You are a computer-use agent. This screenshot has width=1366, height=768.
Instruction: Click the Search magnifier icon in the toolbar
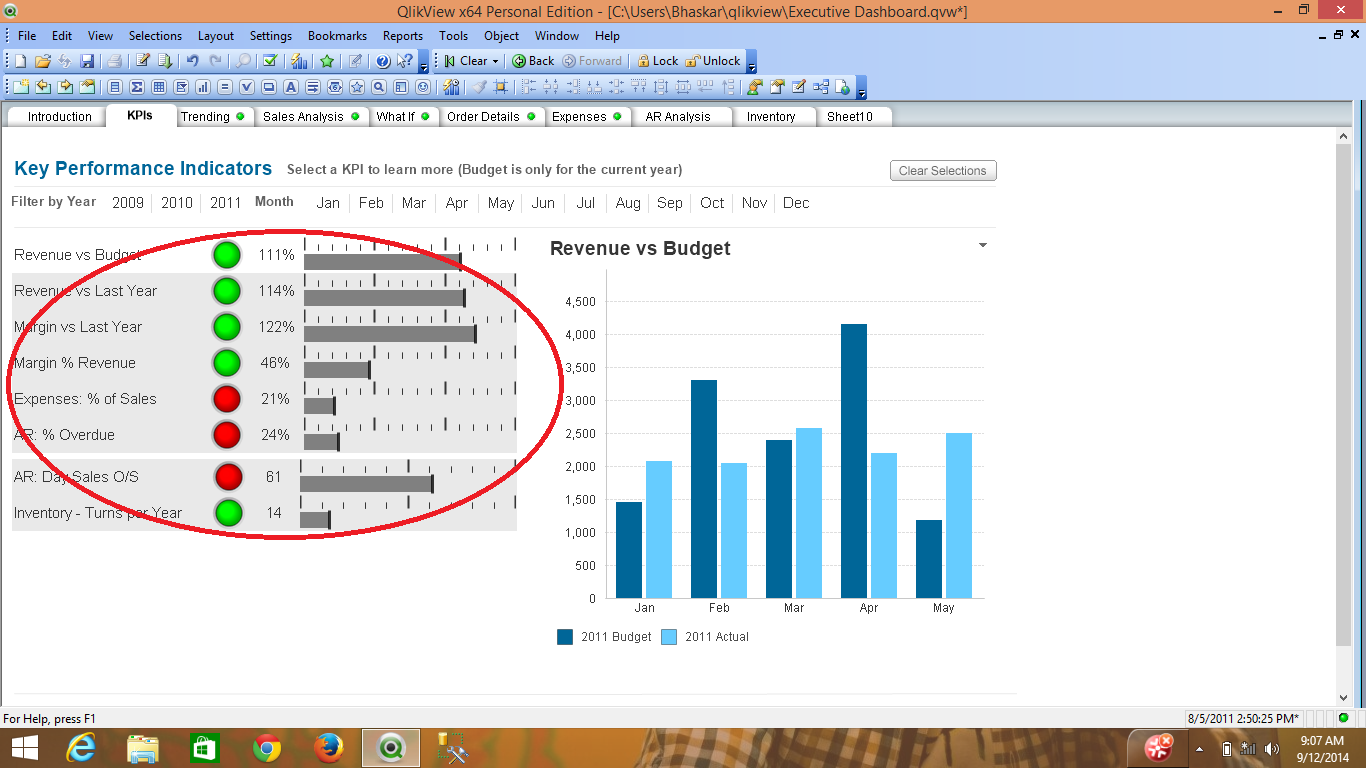(242, 60)
